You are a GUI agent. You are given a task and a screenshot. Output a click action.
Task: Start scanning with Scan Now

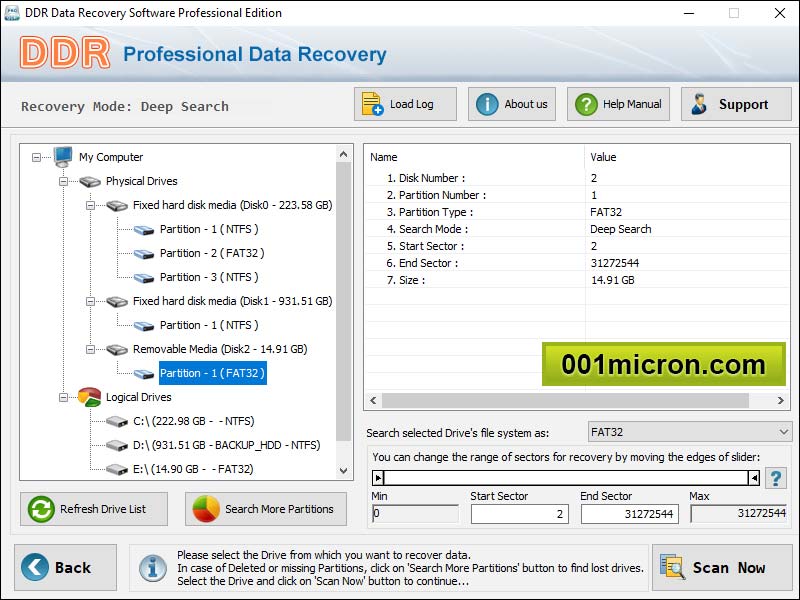tap(722, 567)
